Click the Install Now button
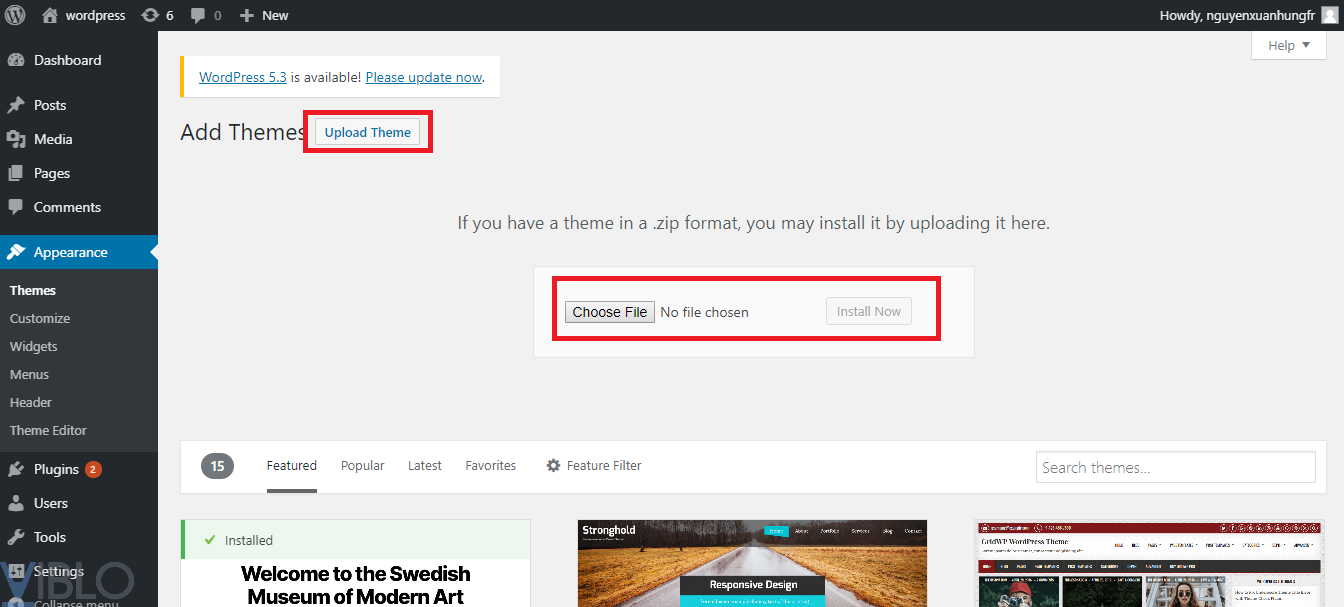Screen dimensions: 1344x607 pyautogui.click(x=869, y=311)
